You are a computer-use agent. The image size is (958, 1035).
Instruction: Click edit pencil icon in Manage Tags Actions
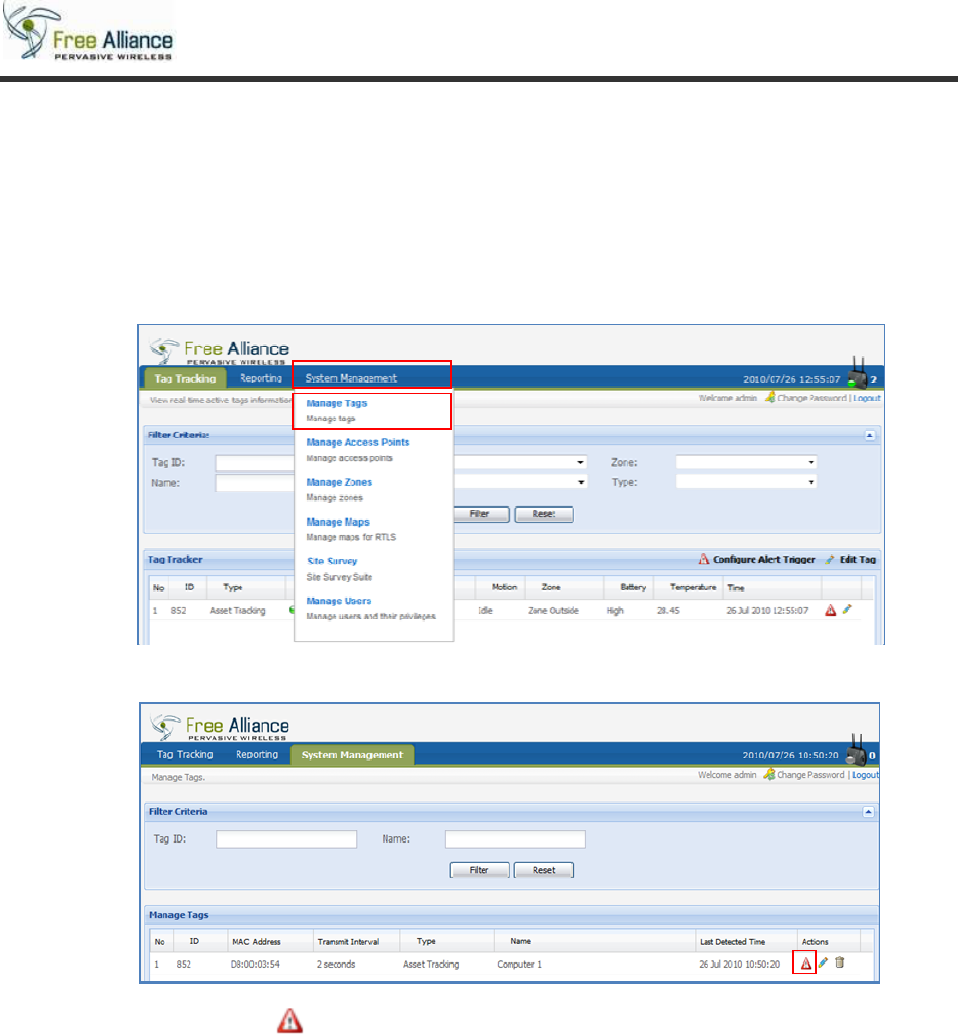coord(823,964)
